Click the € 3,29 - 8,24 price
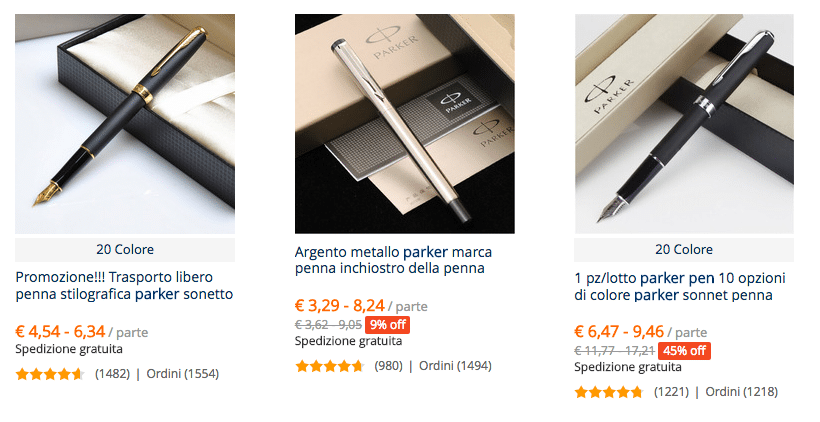The width and height of the screenshot is (820, 422). click(x=340, y=305)
